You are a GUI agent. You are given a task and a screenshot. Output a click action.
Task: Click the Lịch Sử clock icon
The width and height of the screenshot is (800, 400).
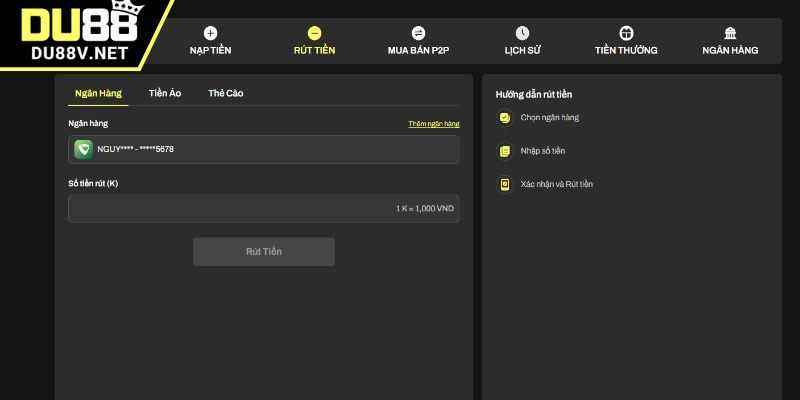pyautogui.click(x=522, y=33)
